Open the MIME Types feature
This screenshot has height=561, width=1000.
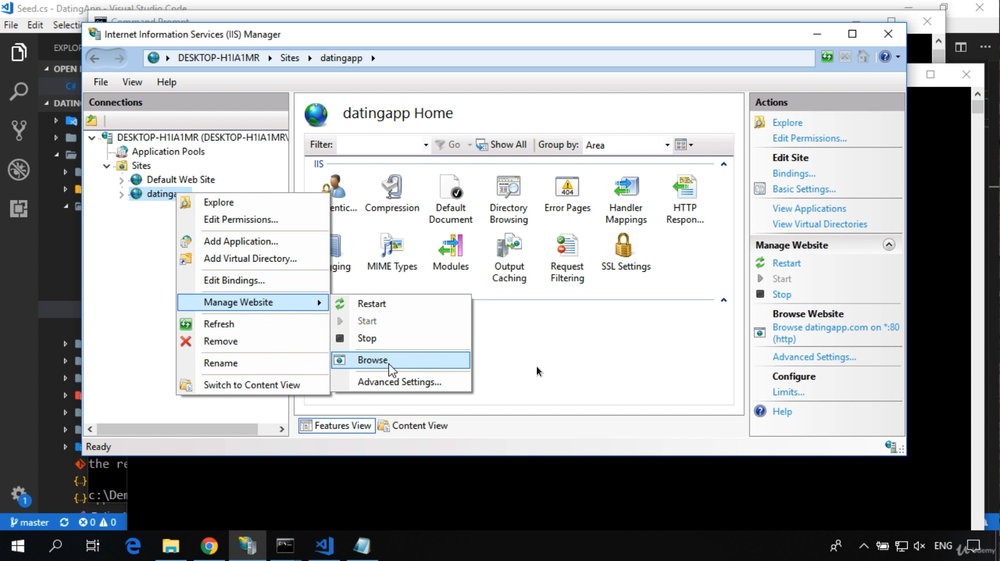tap(392, 252)
